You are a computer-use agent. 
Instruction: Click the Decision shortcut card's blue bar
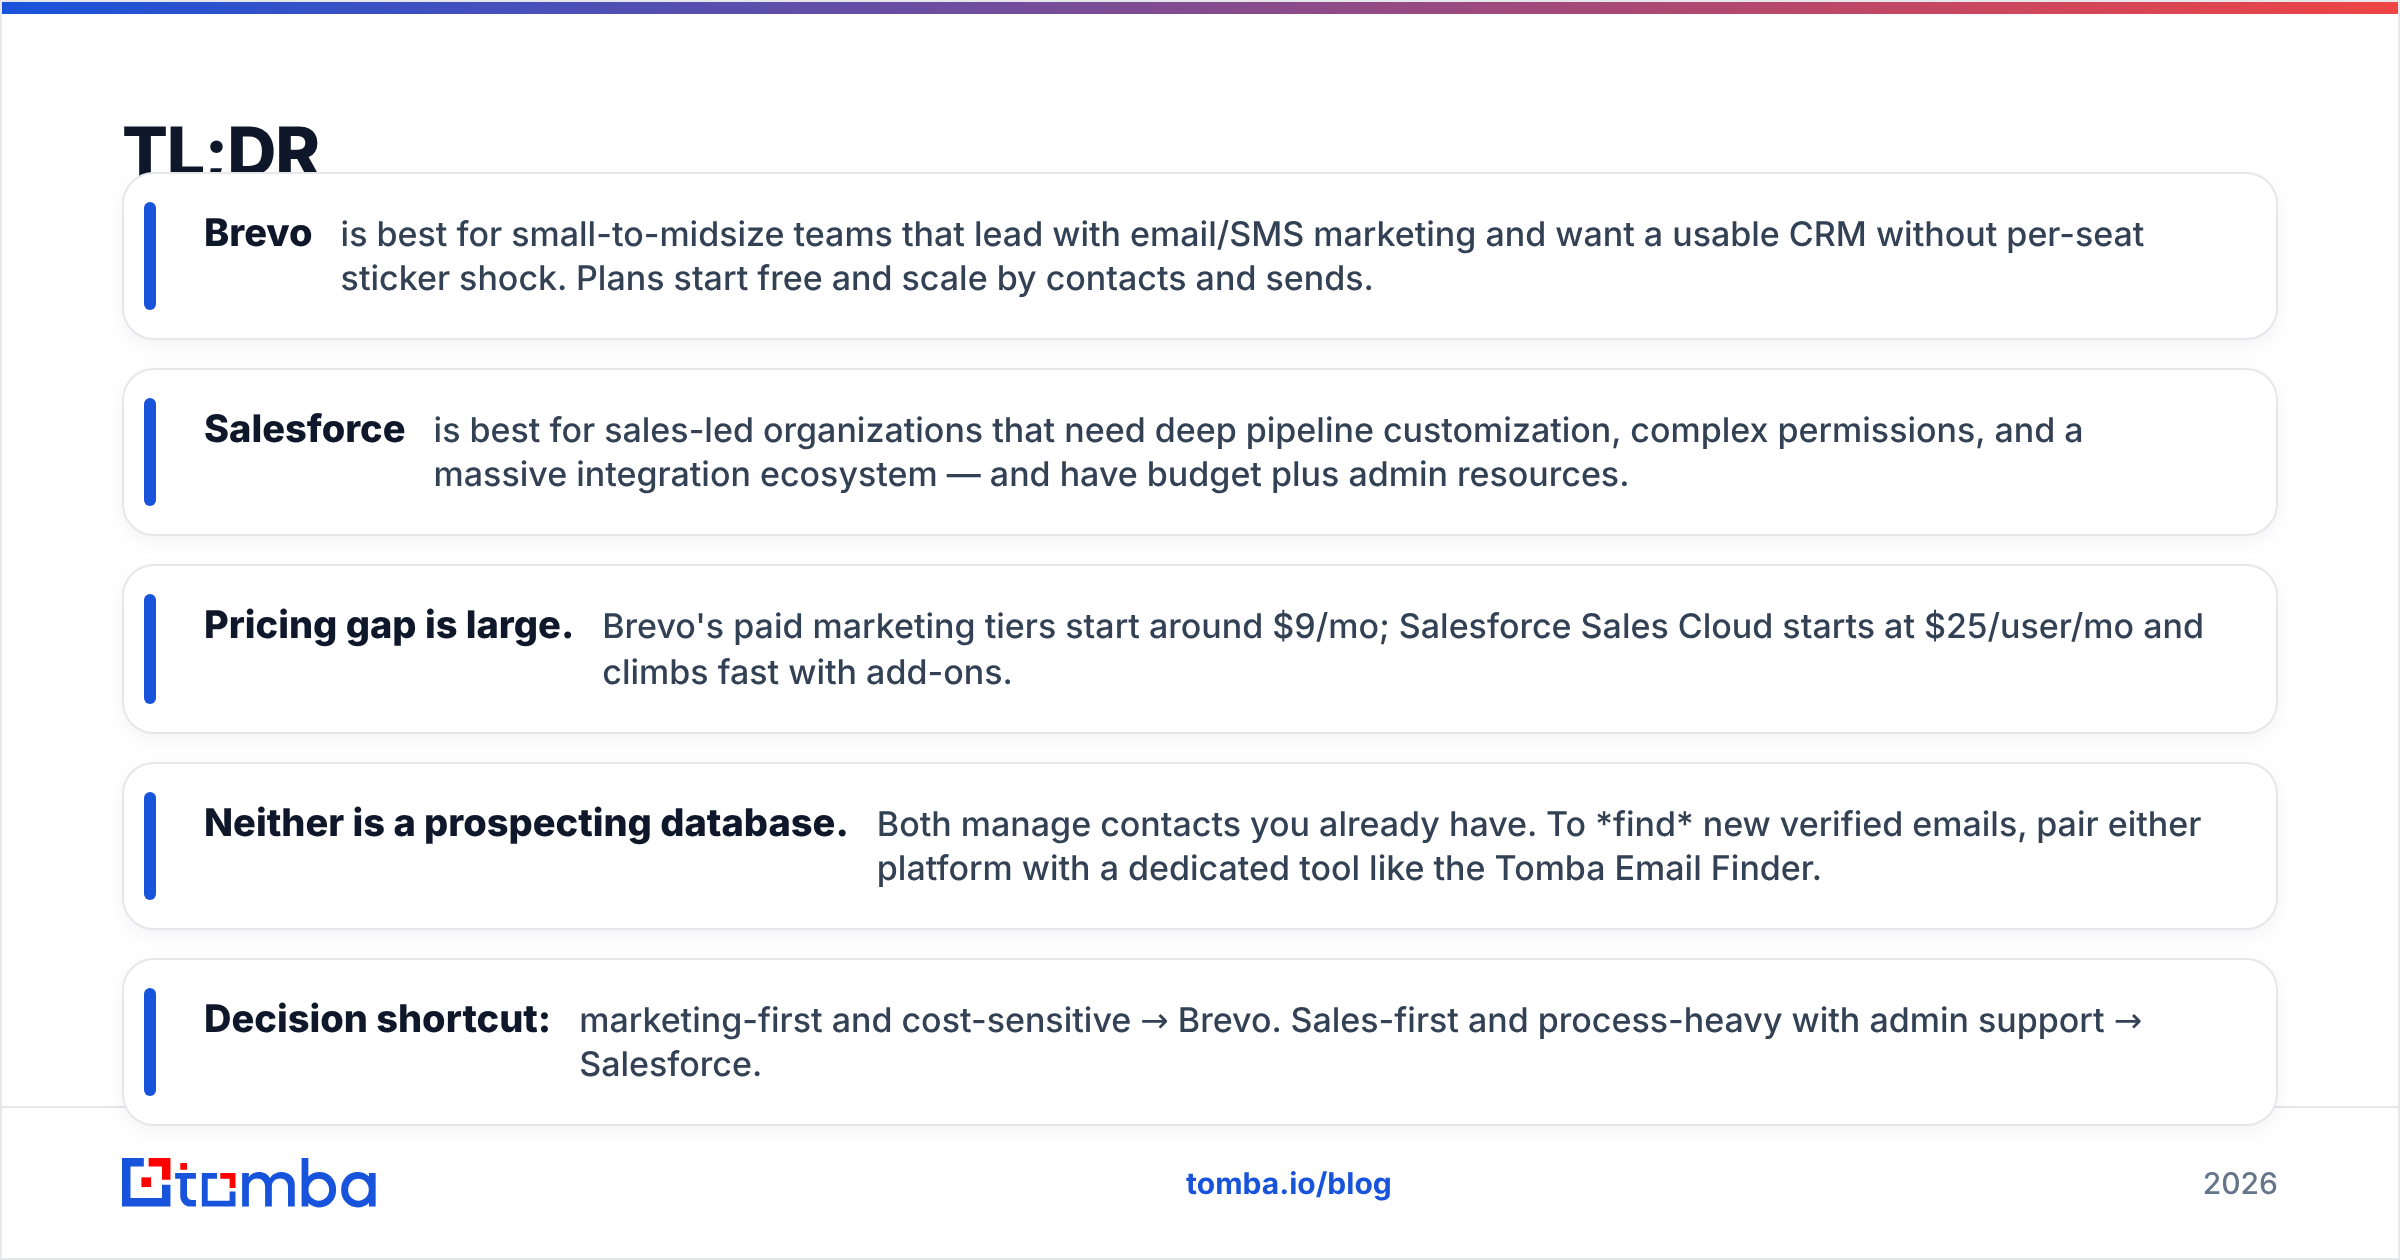click(x=150, y=1042)
